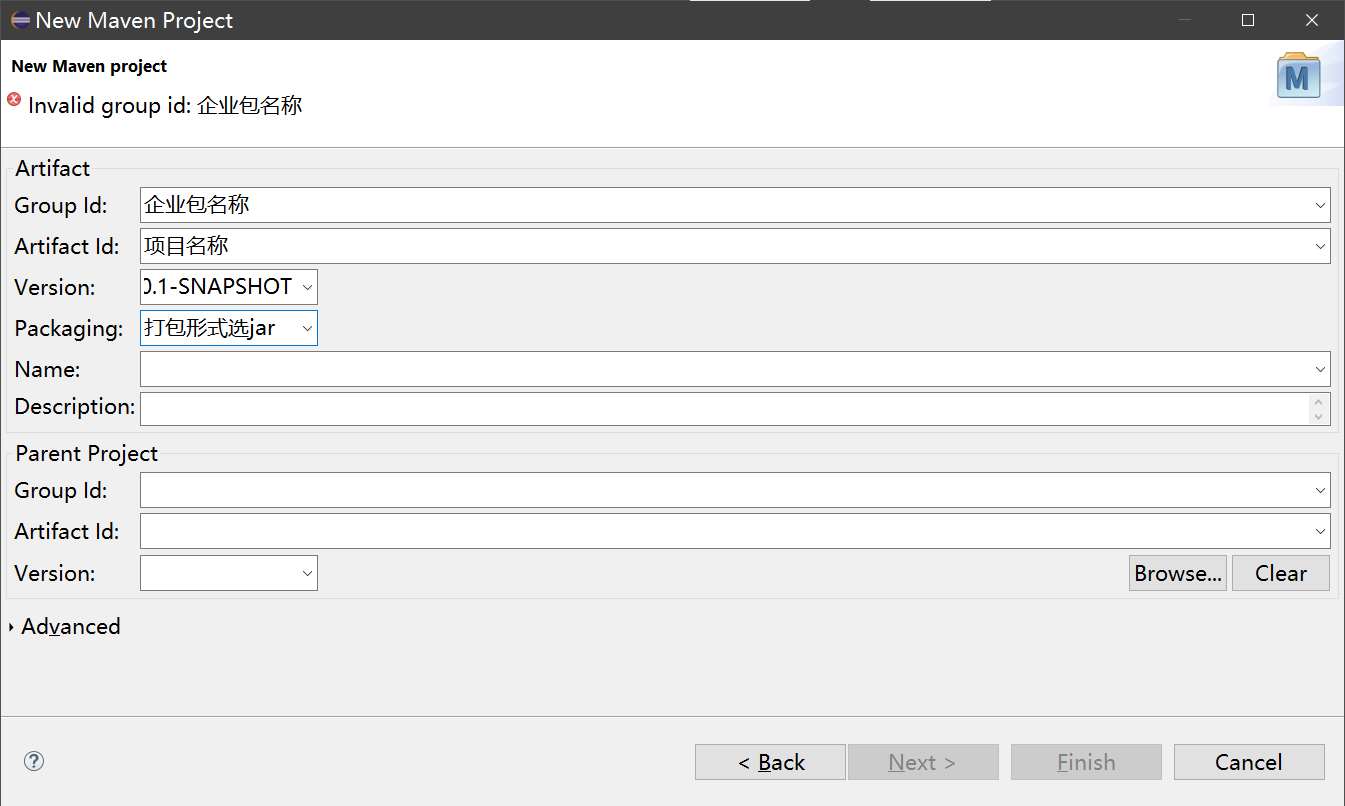1345x806 pixels.
Task: Expand the Advanced section
Action: coord(12,627)
